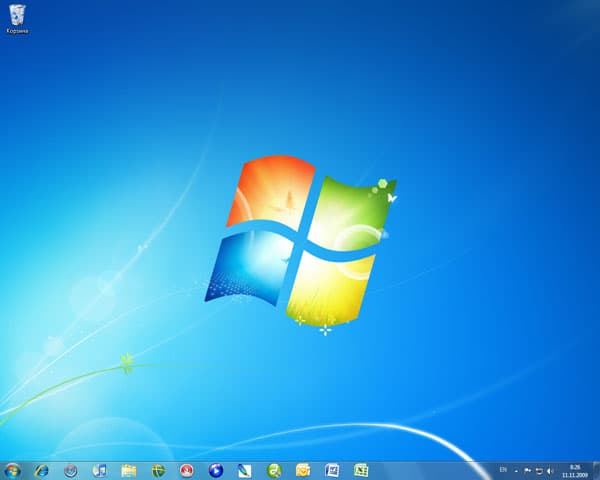Open the blue play button media player
Viewport: 600px width, 480px height.
pyautogui.click(x=216, y=470)
